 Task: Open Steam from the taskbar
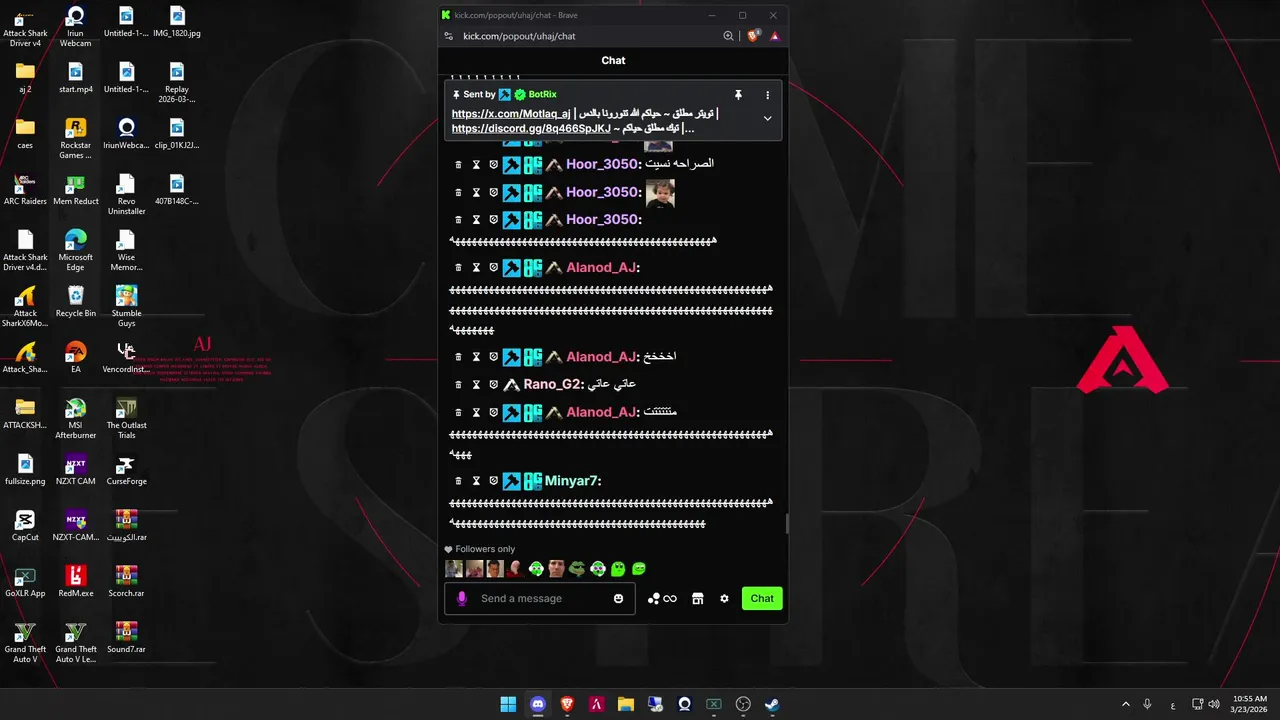click(772, 704)
